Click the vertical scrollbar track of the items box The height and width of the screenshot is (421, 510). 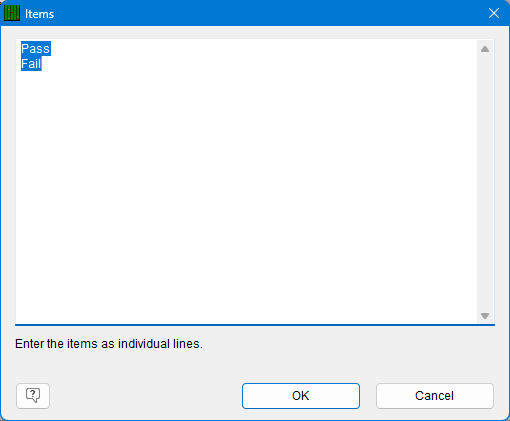point(485,182)
